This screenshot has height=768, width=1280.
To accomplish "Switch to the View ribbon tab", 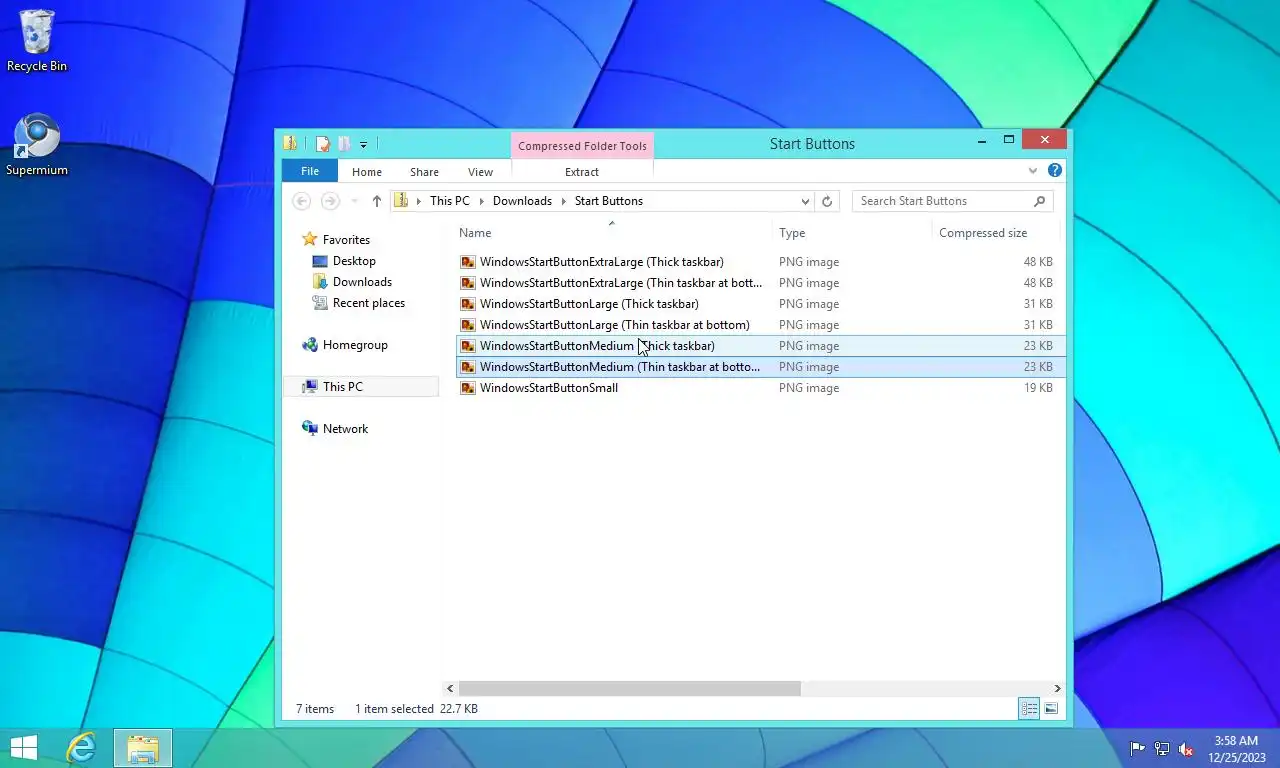I will tap(480, 172).
